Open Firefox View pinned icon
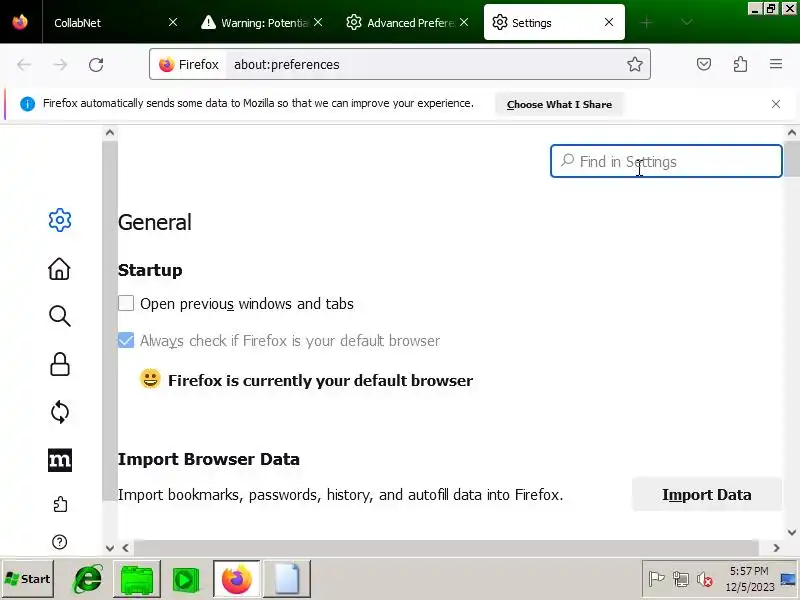The height and width of the screenshot is (600, 800). (x=20, y=22)
